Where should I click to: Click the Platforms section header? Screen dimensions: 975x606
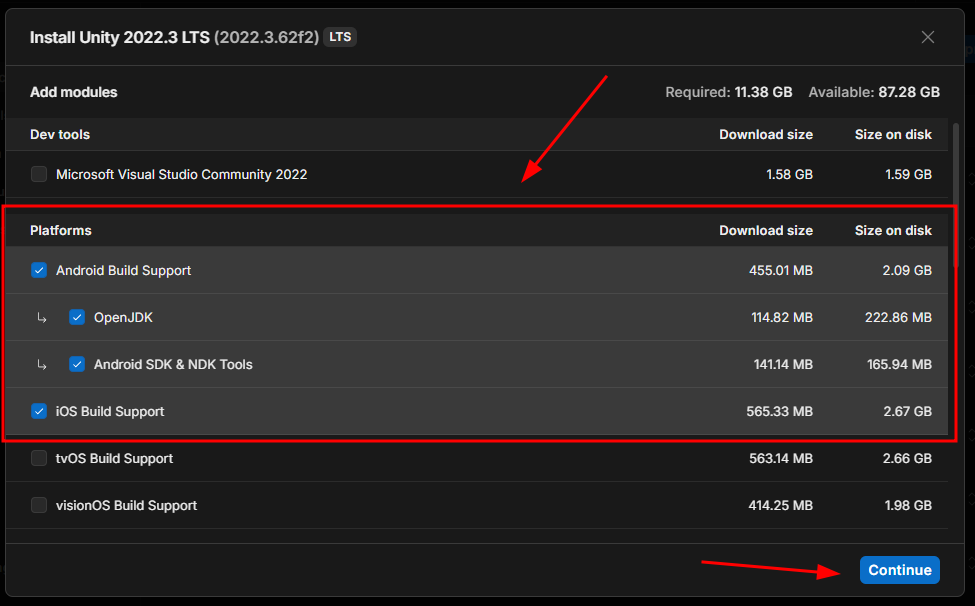[61, 230]
